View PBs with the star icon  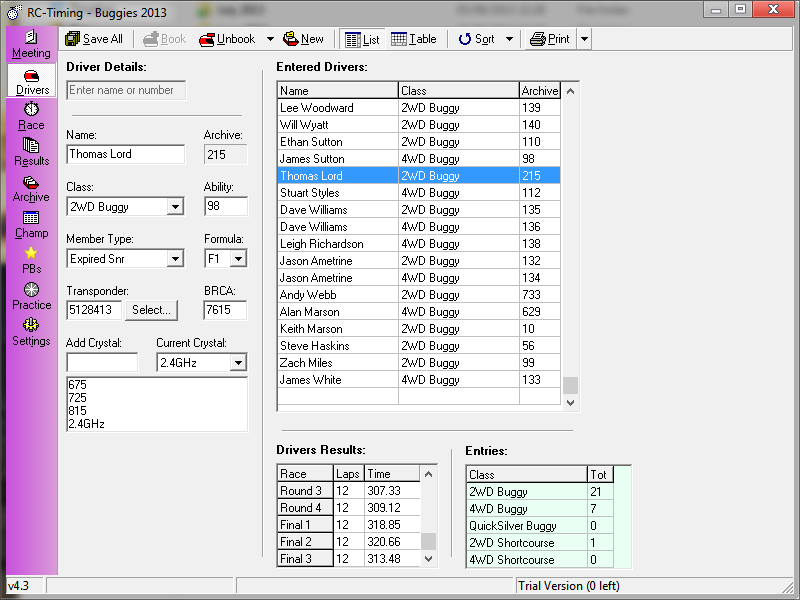click(31, 260)
